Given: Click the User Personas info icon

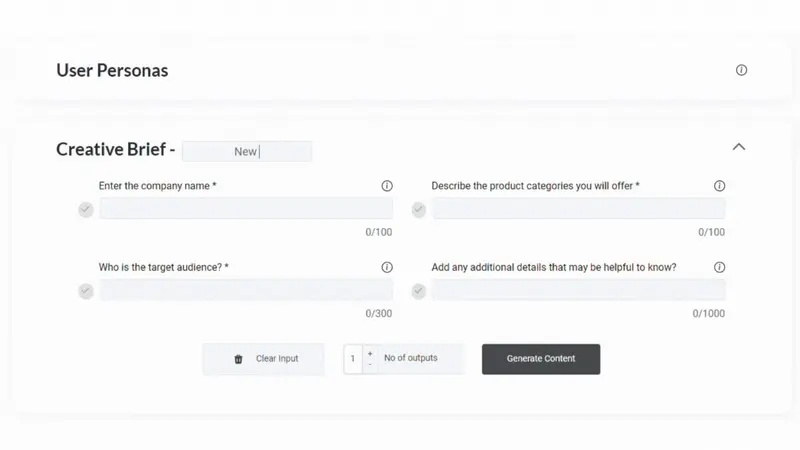Looking at the screenshot, I should click(x=741, y=70).
